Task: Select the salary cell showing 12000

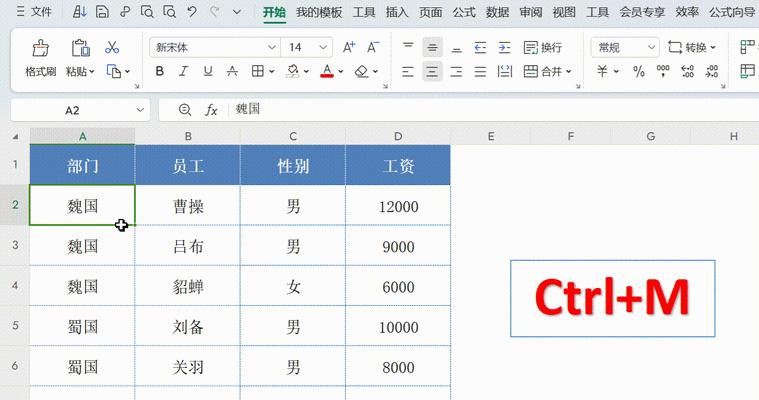Action: [x=398, y=206]
